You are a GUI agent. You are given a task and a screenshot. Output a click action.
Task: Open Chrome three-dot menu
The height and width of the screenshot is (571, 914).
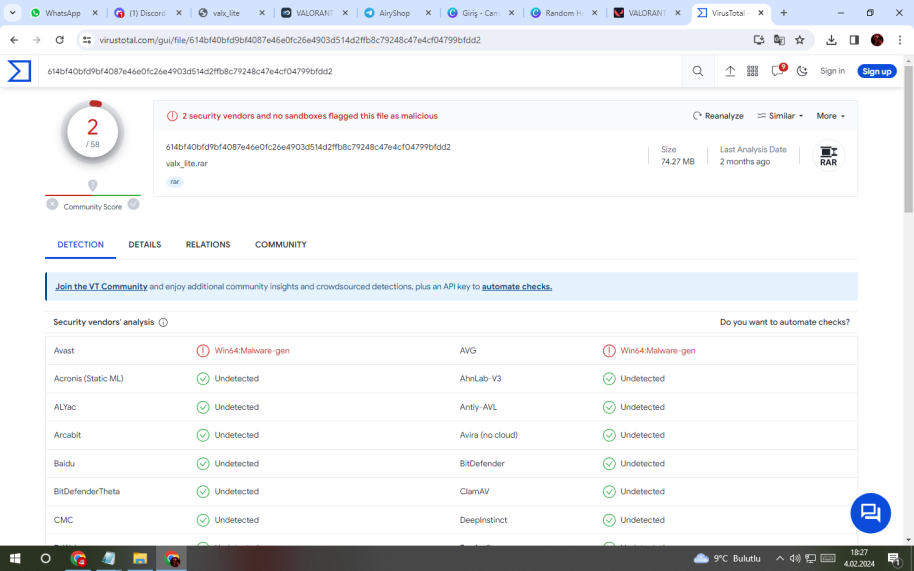point(899,40)
